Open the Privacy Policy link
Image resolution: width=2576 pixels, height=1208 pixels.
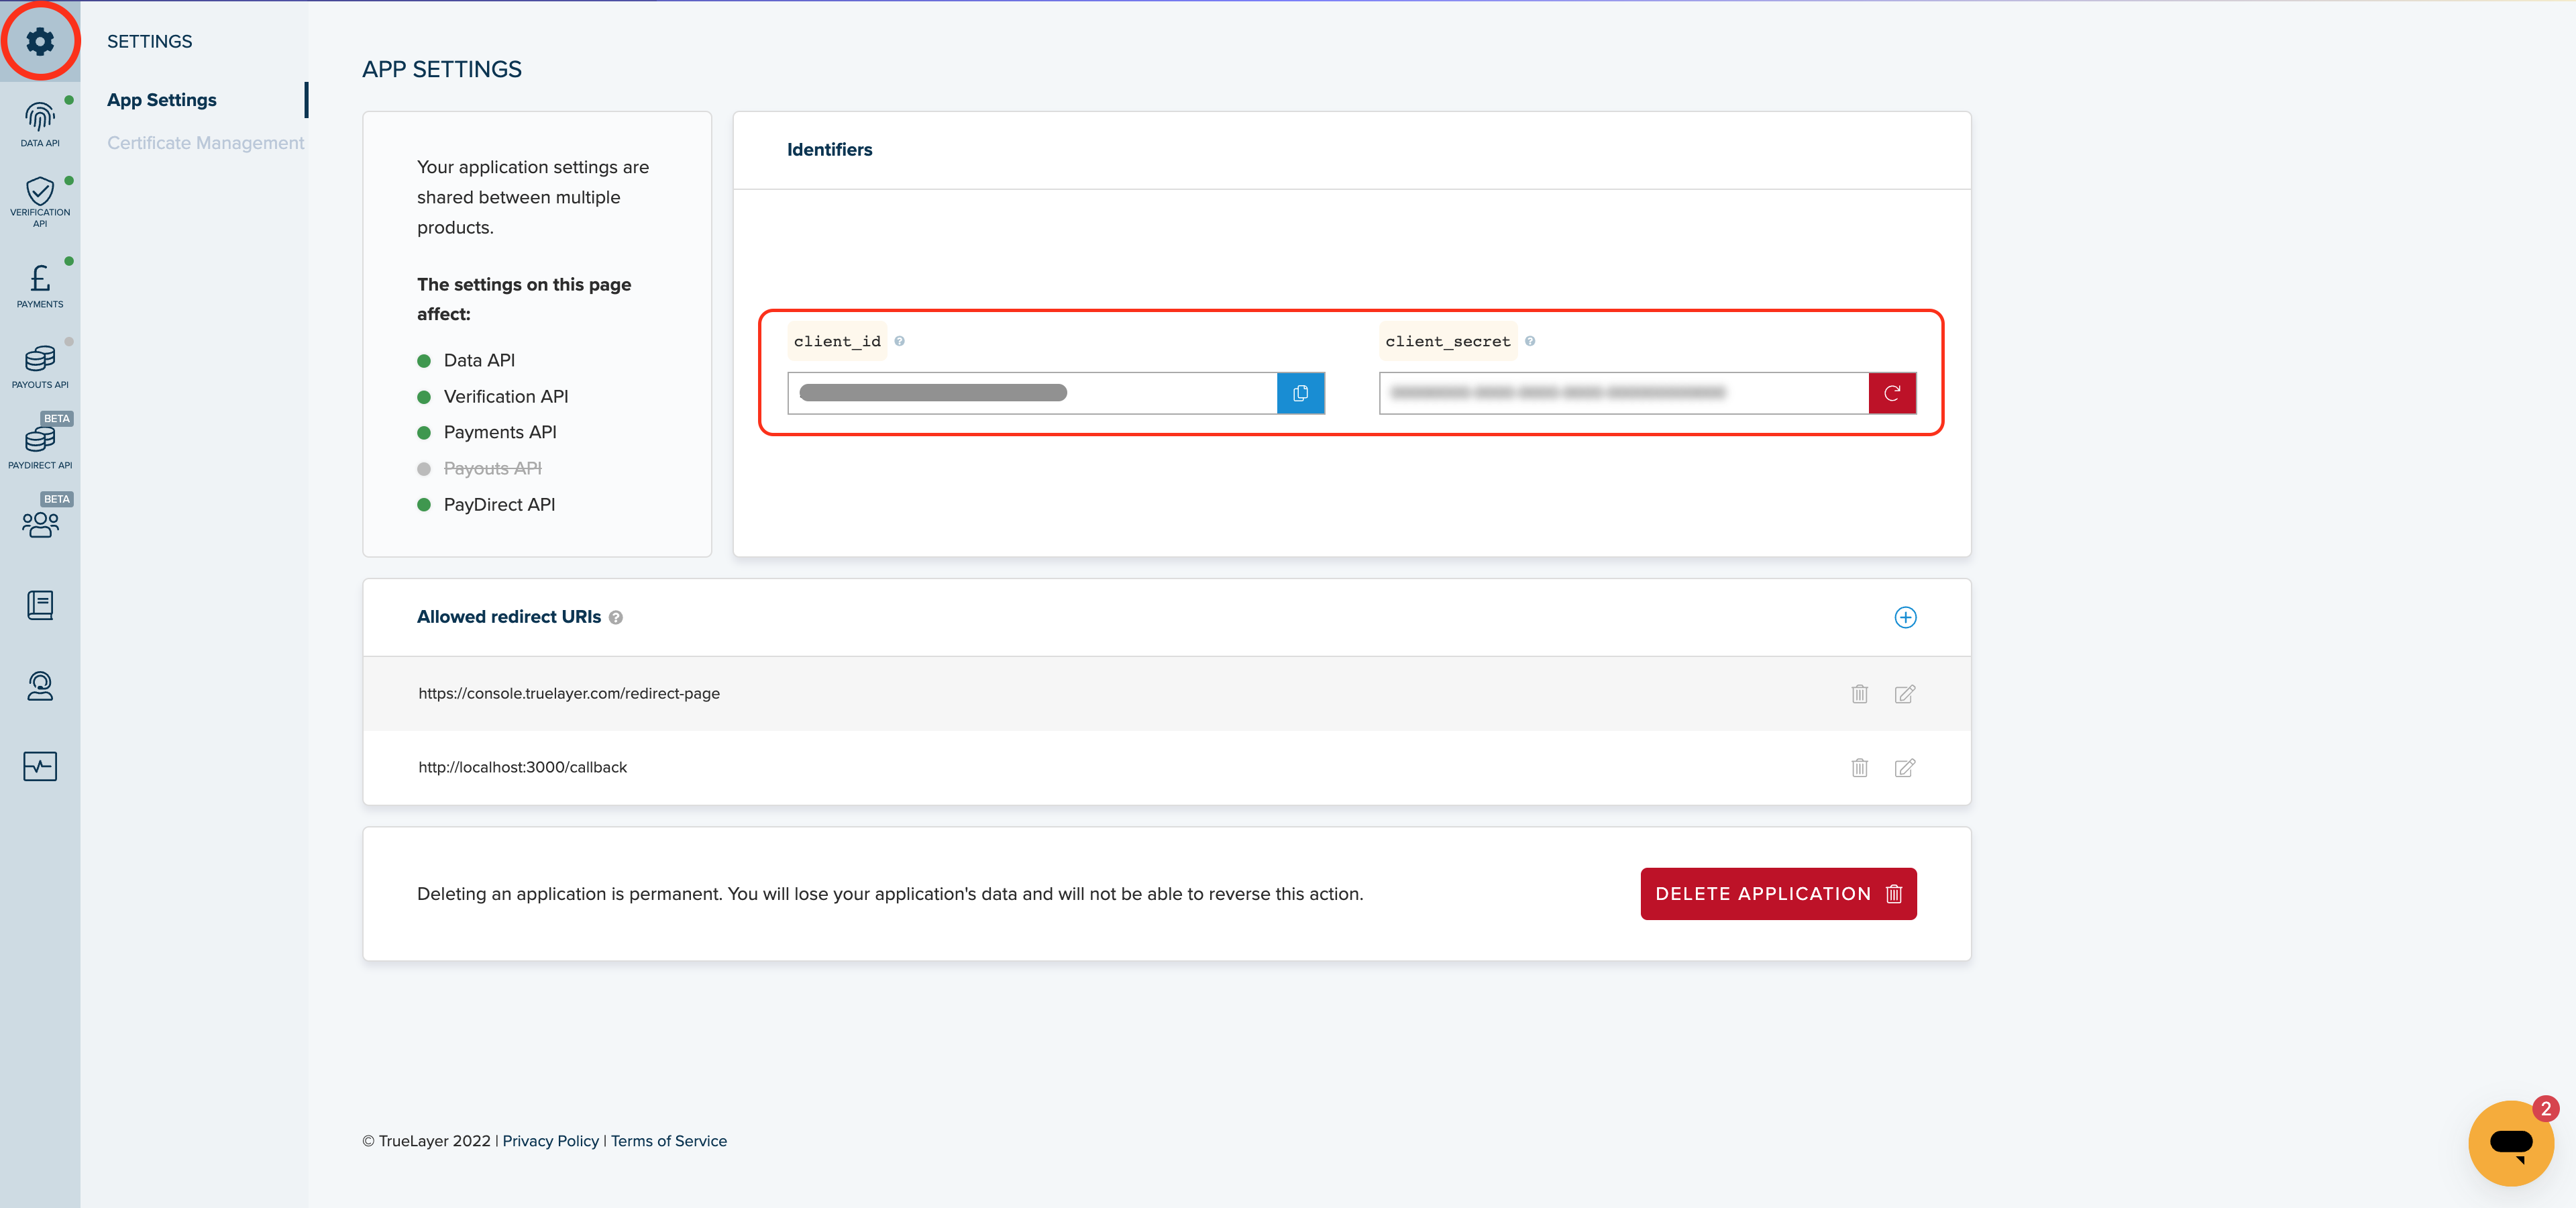coord(550,1141)
